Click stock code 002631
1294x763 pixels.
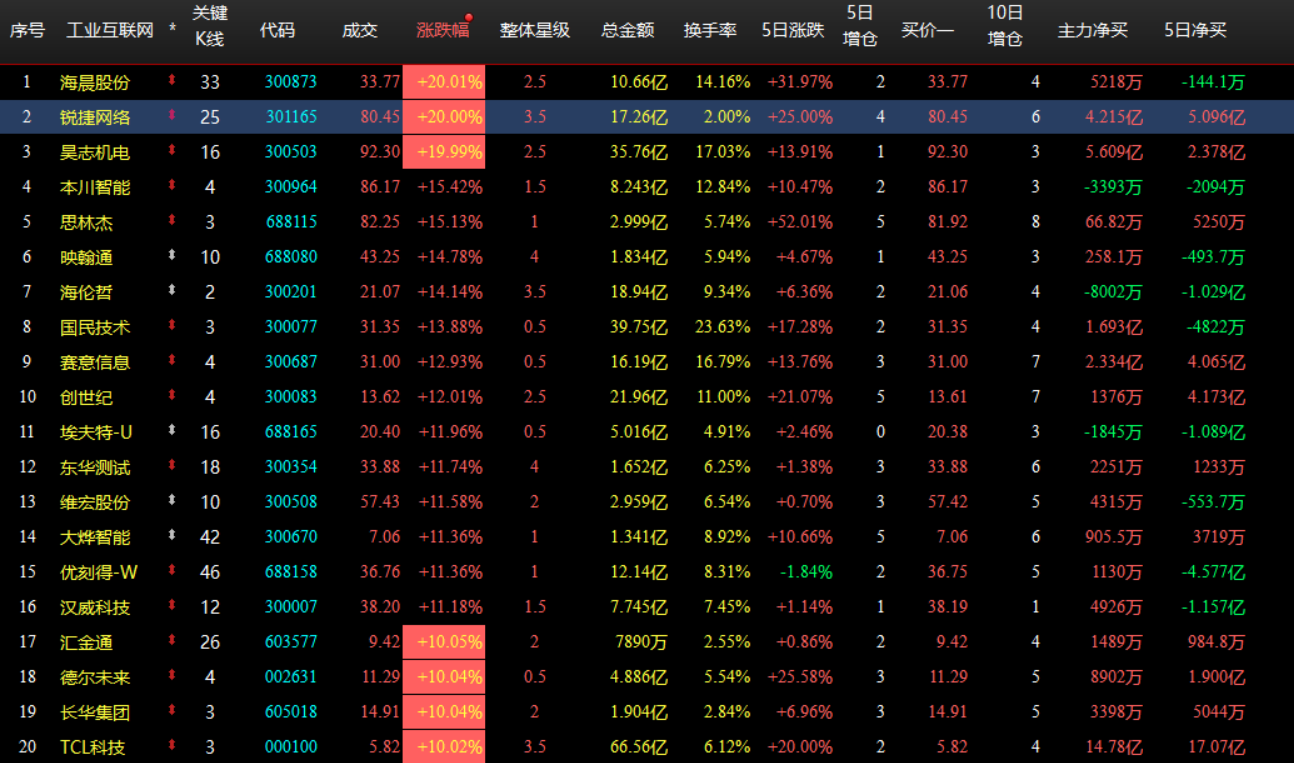coord(291,677)
